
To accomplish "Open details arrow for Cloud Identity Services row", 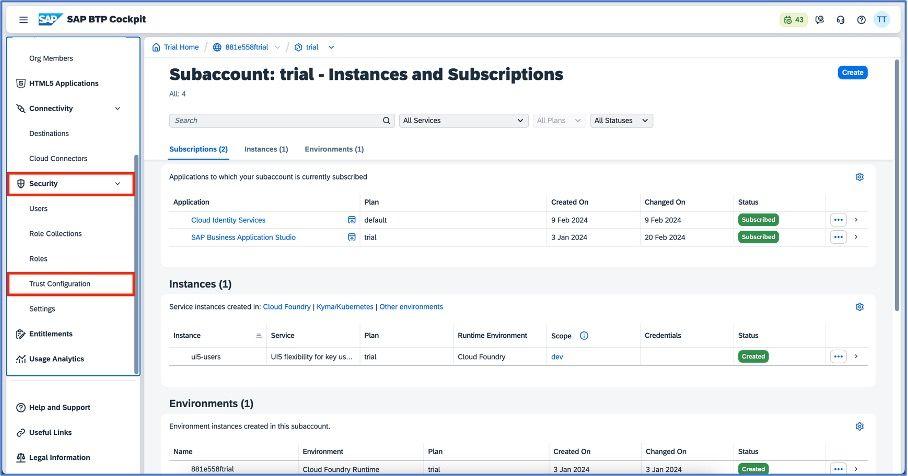I will coord(856,220).
